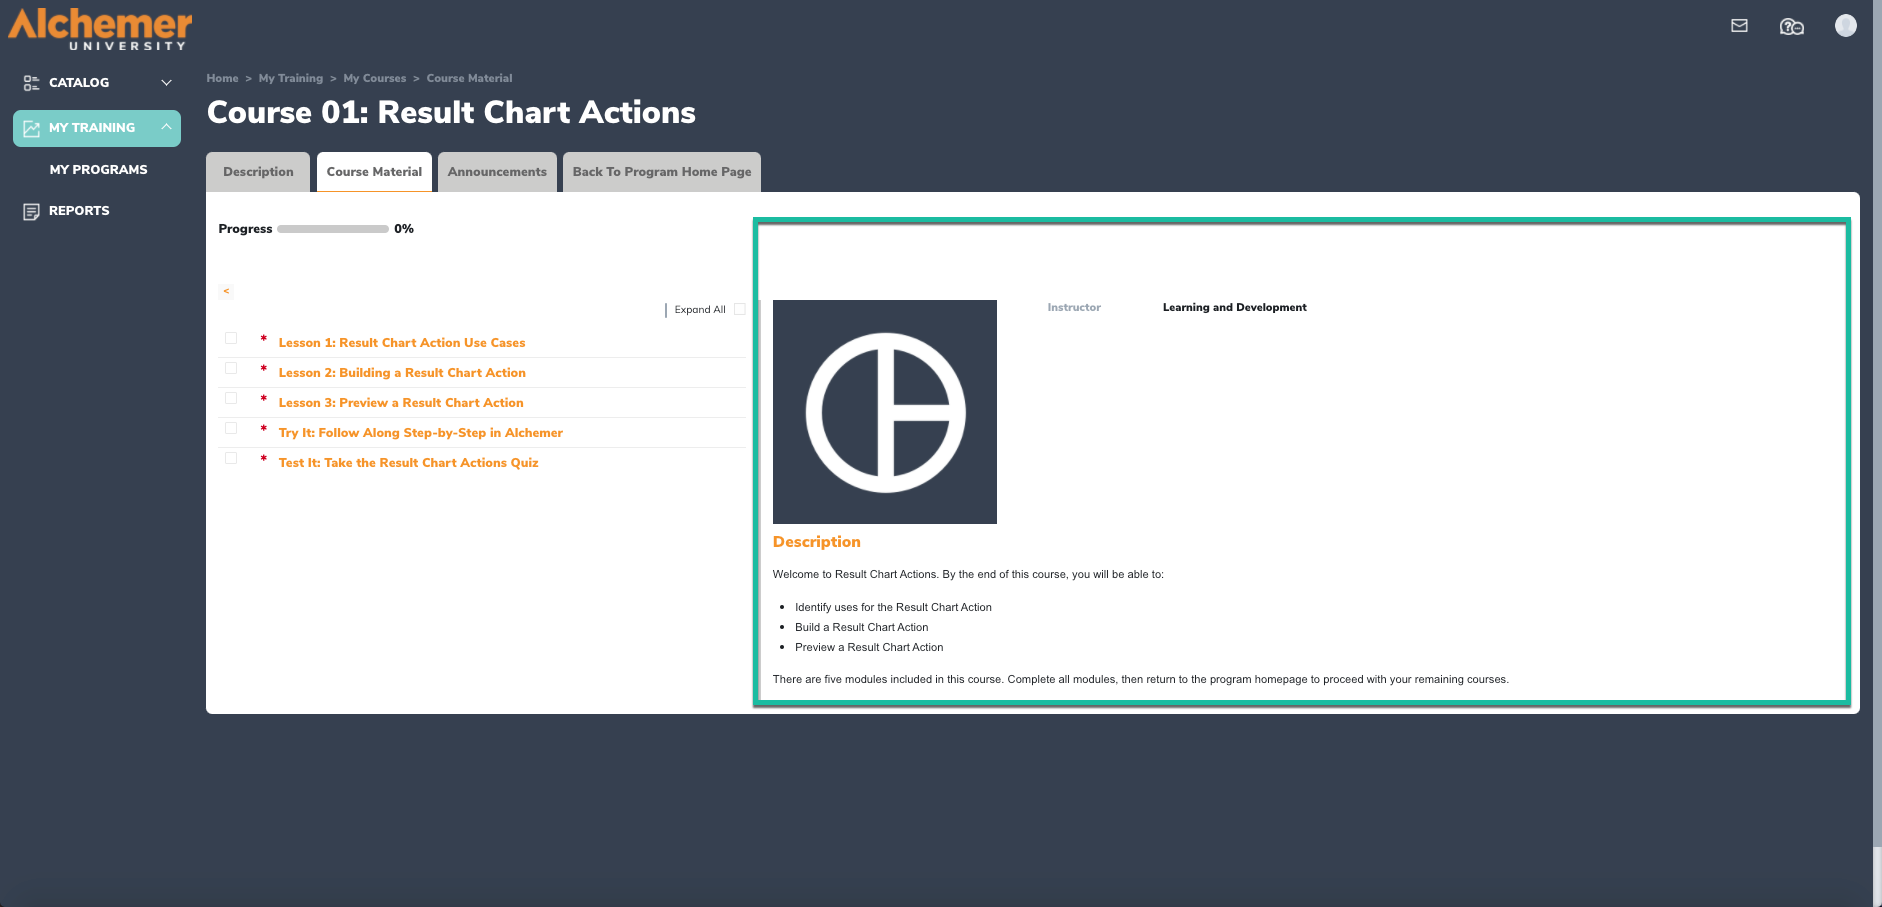This screenshot has height=907, width=1882.
Task: Open the user profile avatar
Action: coord(1846,26)
